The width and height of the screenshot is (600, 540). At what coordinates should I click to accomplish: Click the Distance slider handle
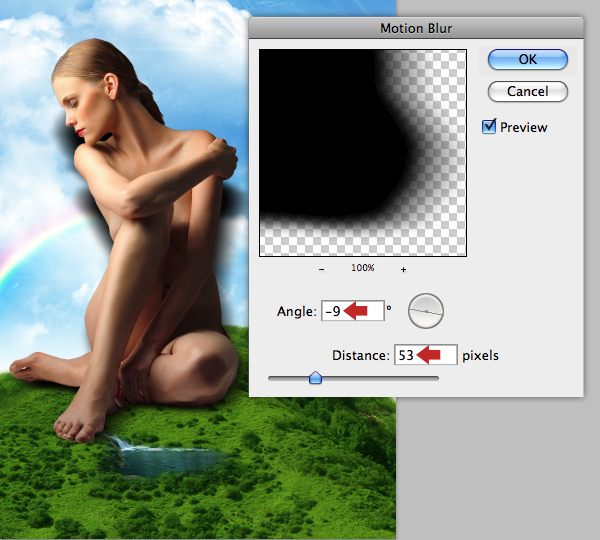coord(315,378)
